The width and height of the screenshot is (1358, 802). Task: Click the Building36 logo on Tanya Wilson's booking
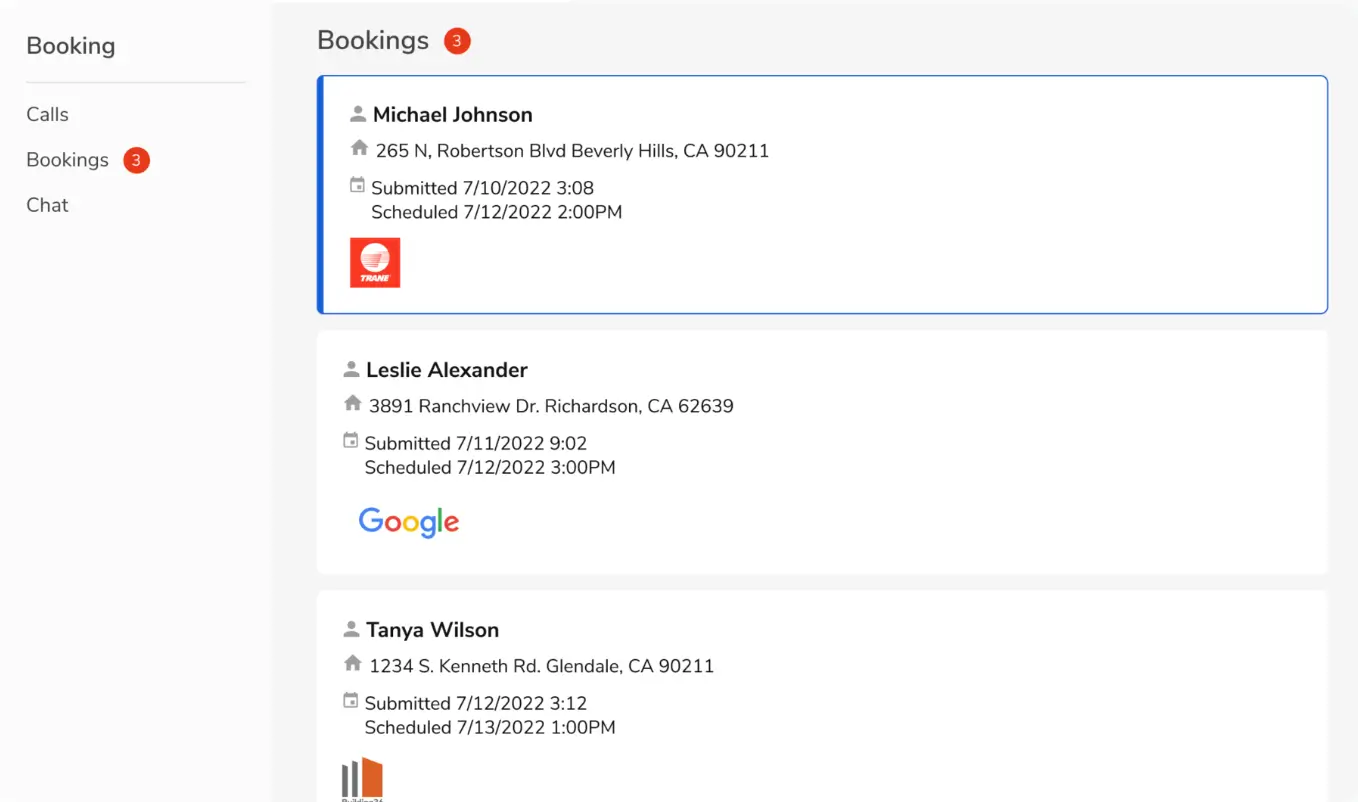(x=361, y=778)
